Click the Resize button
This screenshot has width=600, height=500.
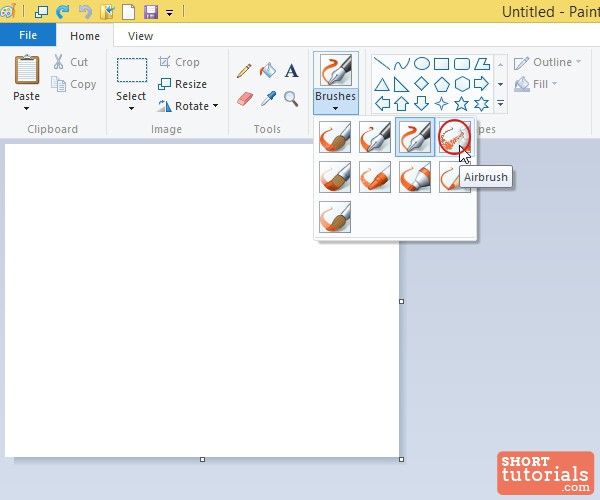point(183,84)
